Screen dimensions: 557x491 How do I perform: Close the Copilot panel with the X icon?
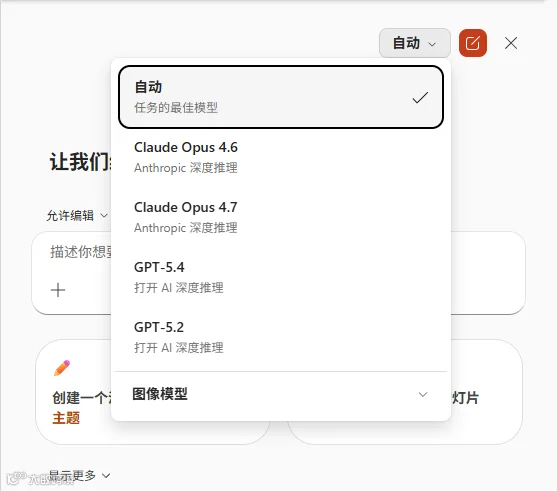click(511, 43)
